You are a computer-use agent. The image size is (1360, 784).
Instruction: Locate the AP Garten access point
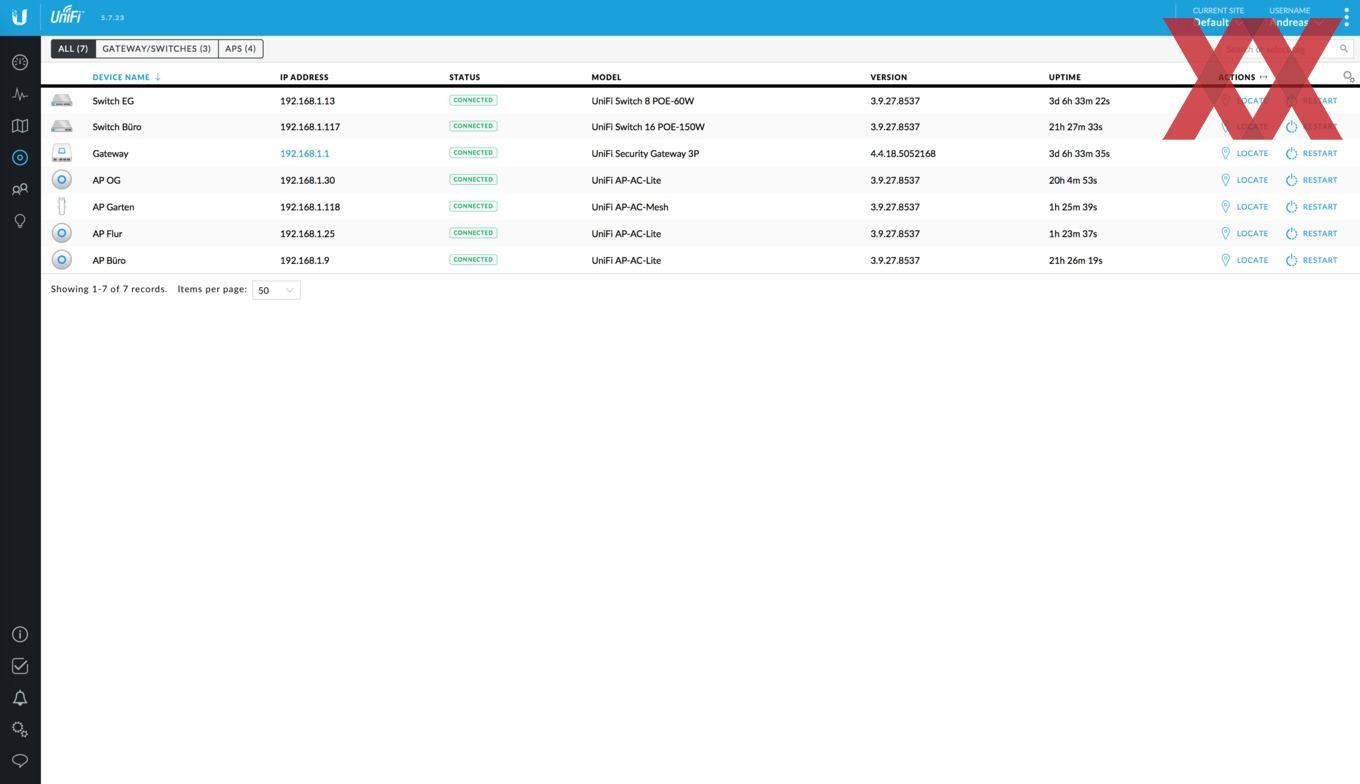[x=1245, y=207]
